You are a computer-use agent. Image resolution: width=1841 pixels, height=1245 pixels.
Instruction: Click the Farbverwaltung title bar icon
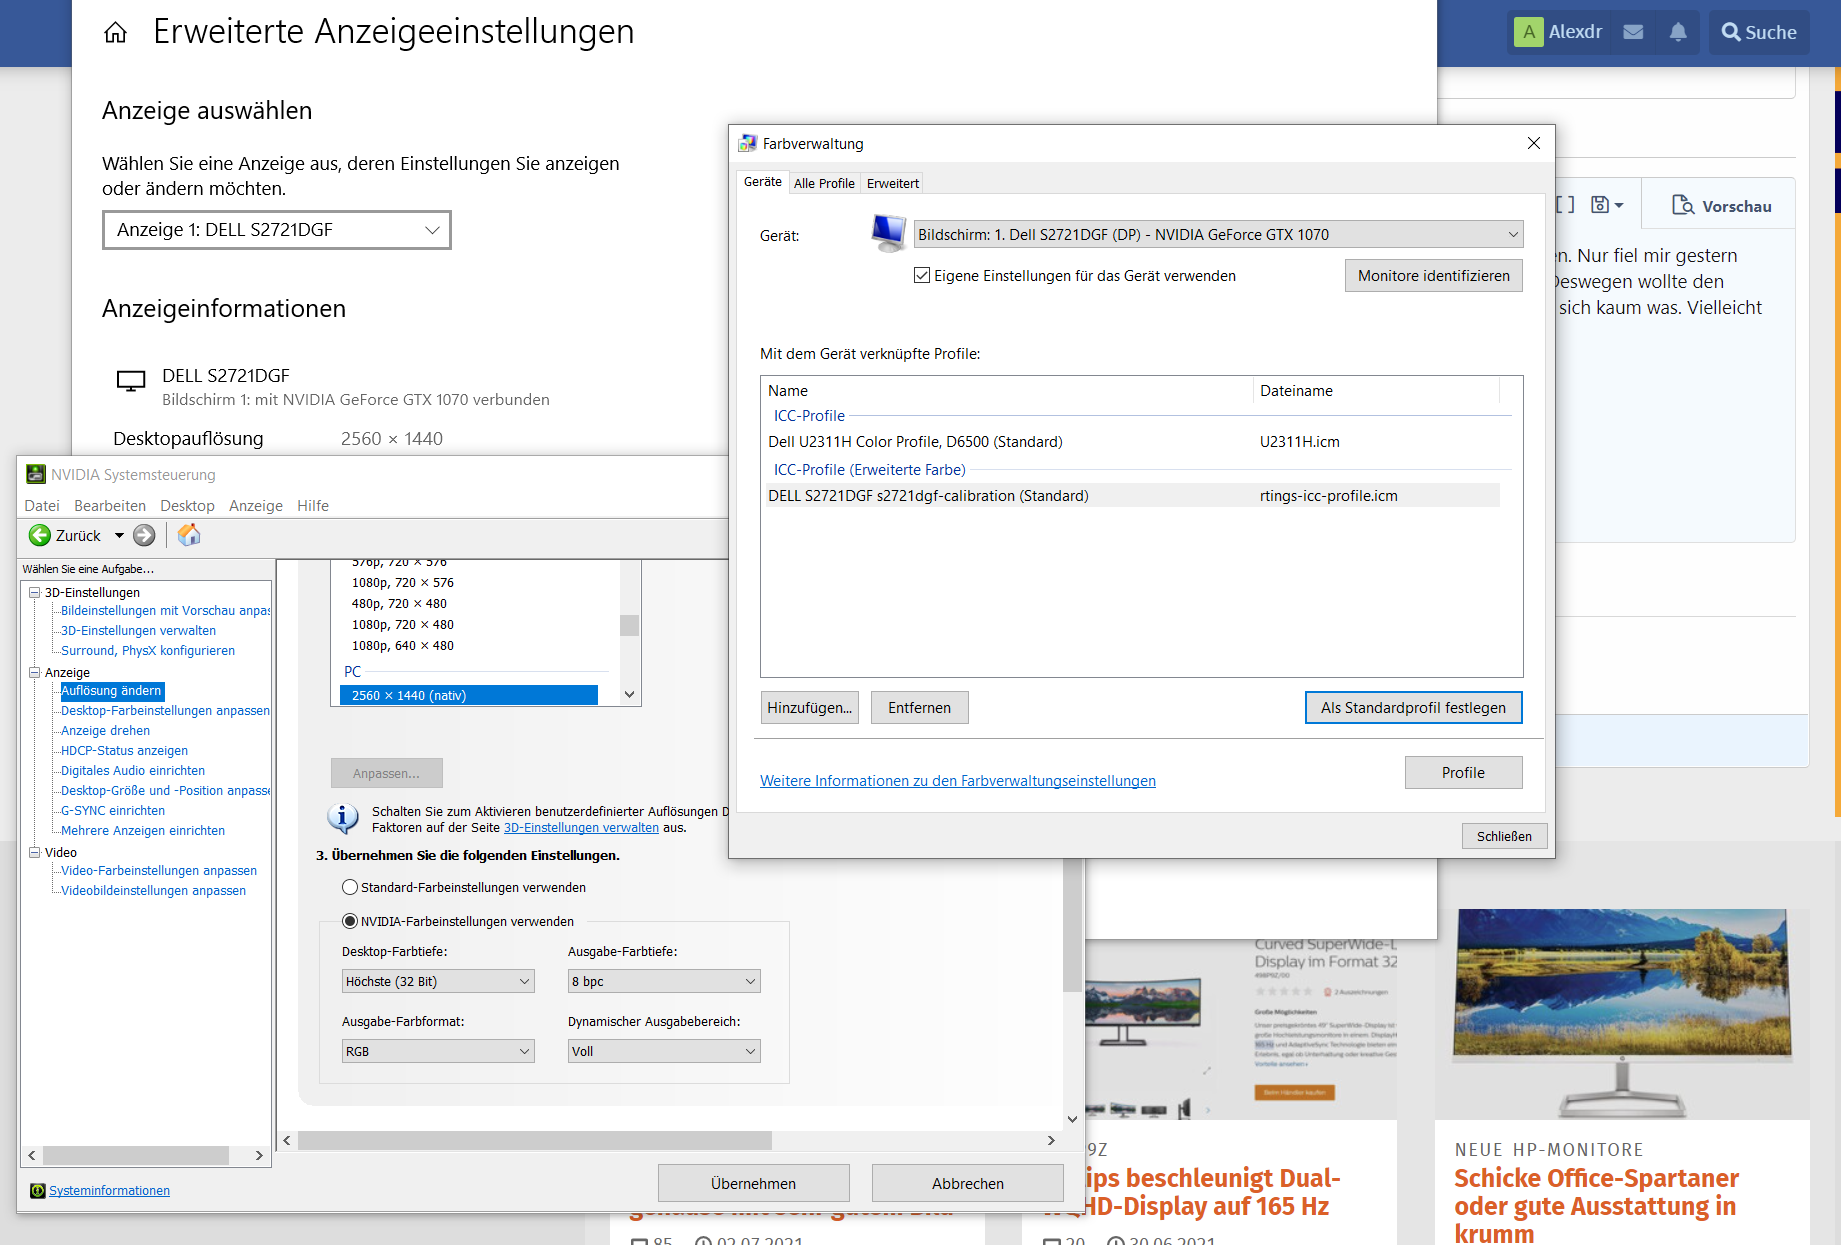point(747,143)
